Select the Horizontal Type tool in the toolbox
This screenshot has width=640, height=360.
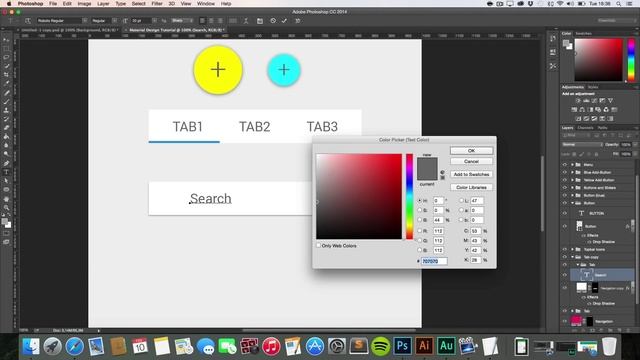6,172
